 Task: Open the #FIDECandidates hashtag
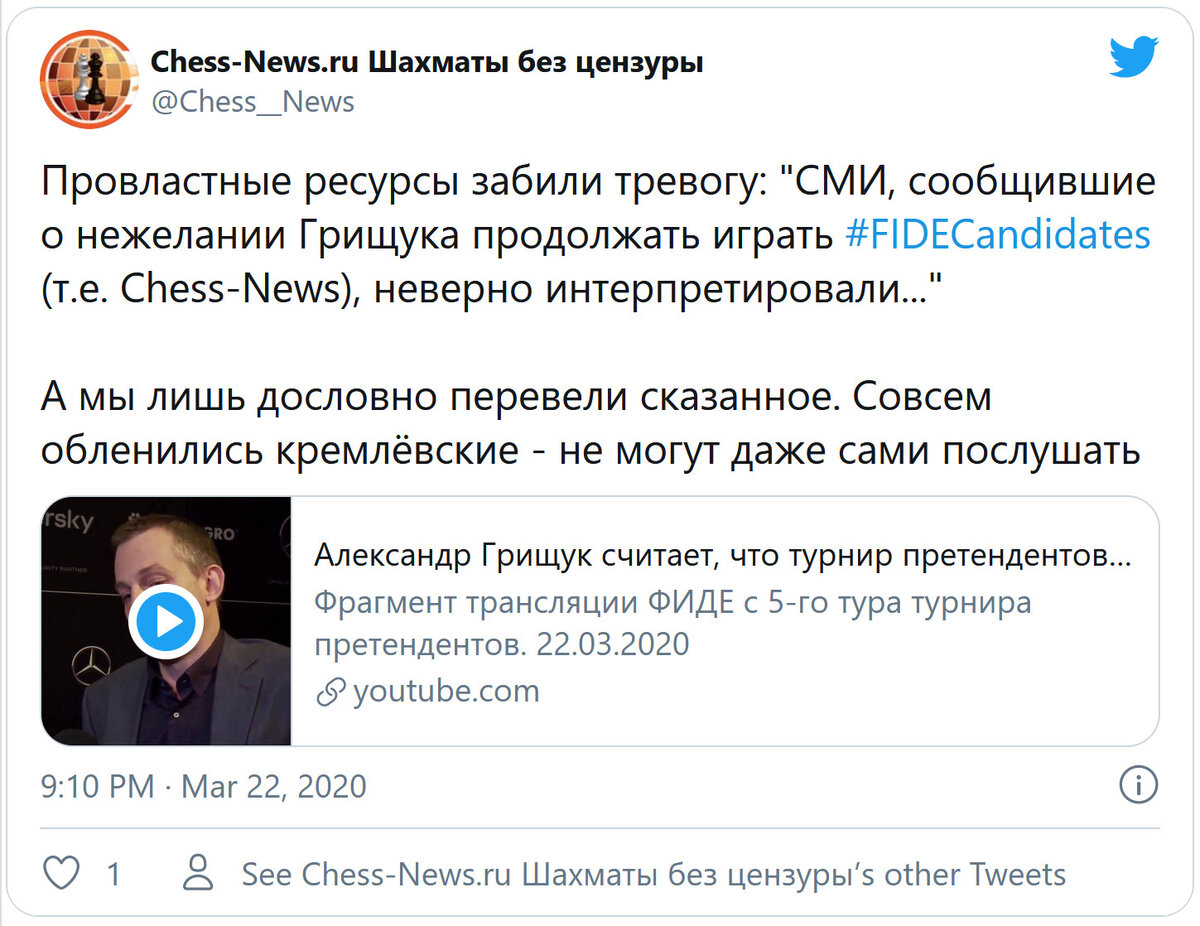(x=998, y=235)
